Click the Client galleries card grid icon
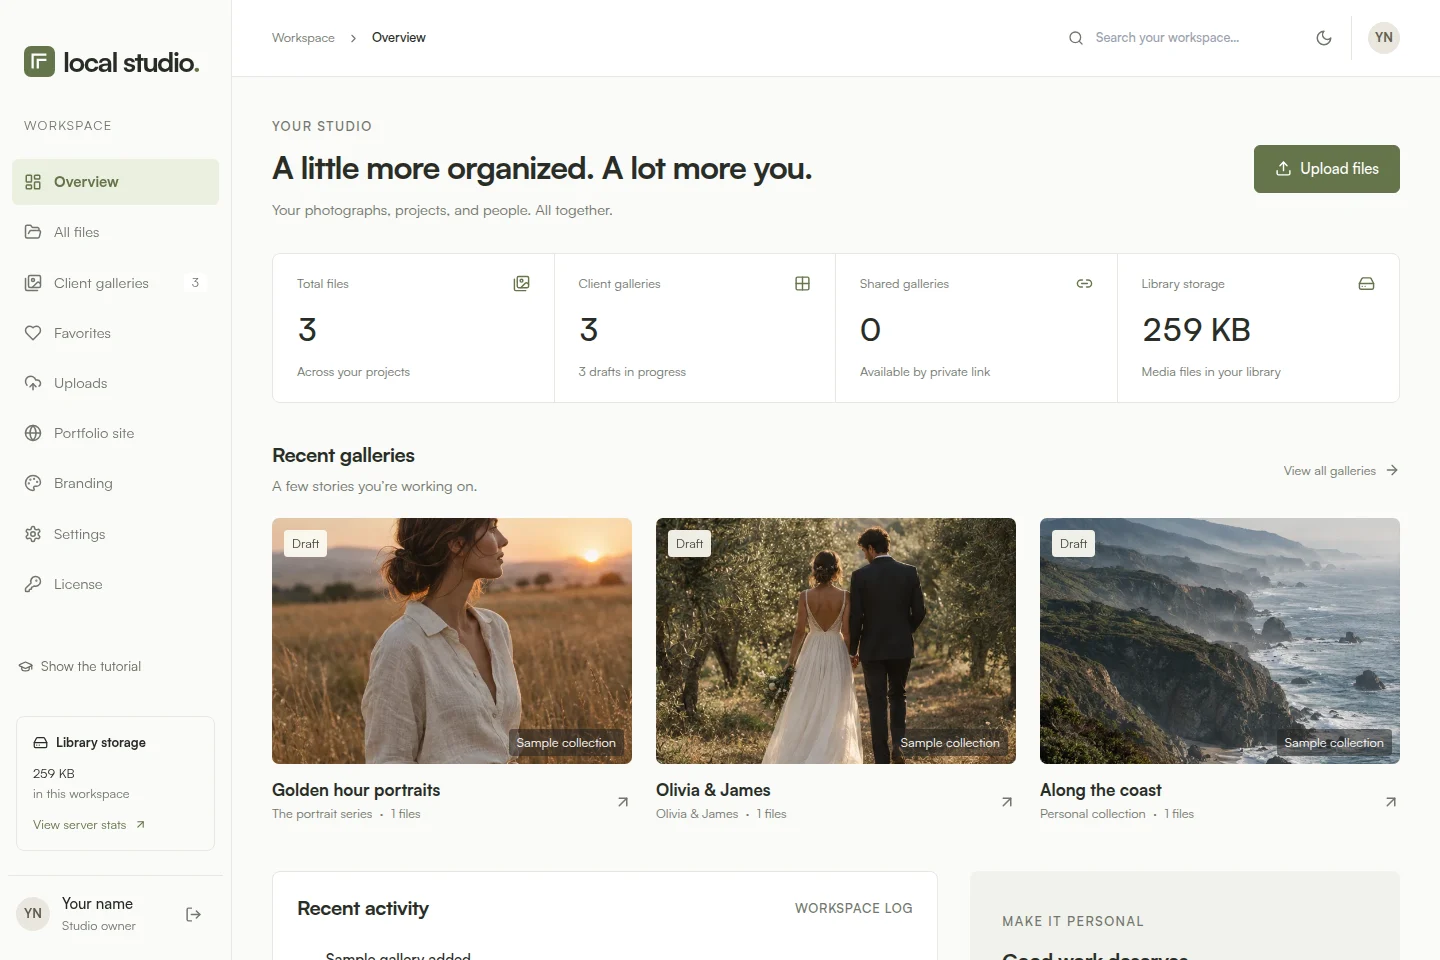Image resolution: width=1440 pixels, height=960 pixels. pos(802,284)
